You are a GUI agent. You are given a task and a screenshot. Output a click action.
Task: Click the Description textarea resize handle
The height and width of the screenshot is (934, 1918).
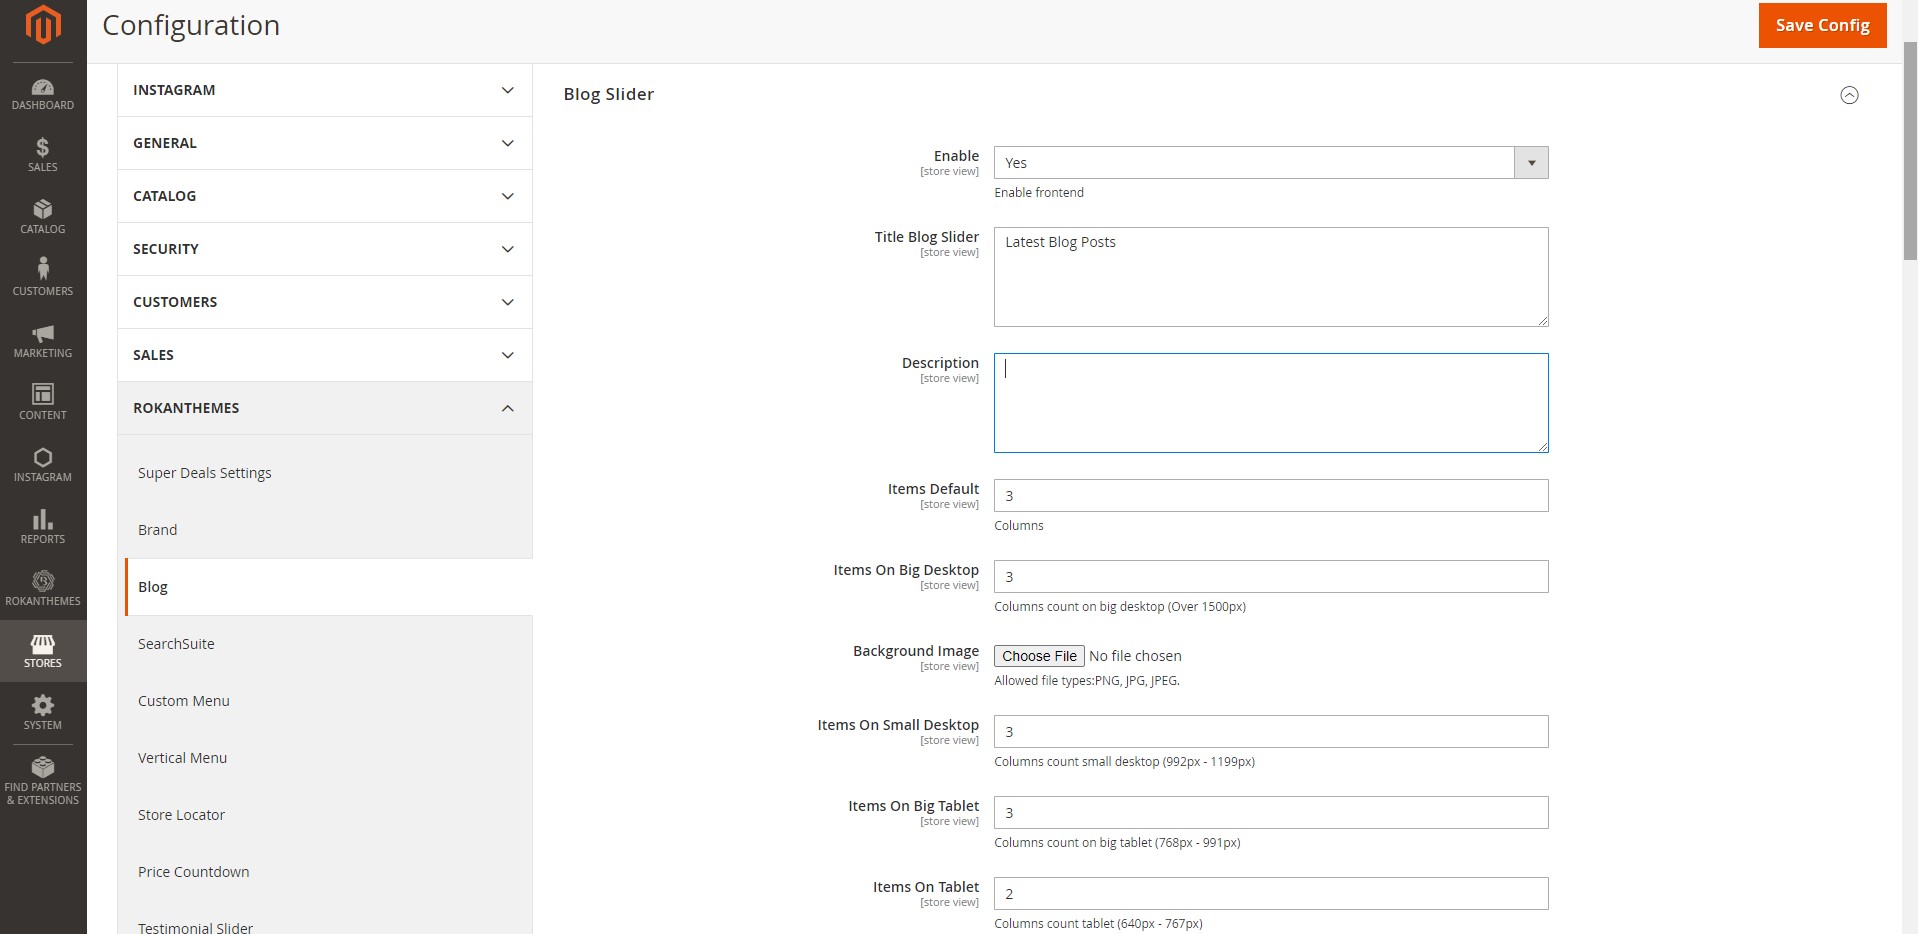pyautogui.click(x=1543, y=447)
